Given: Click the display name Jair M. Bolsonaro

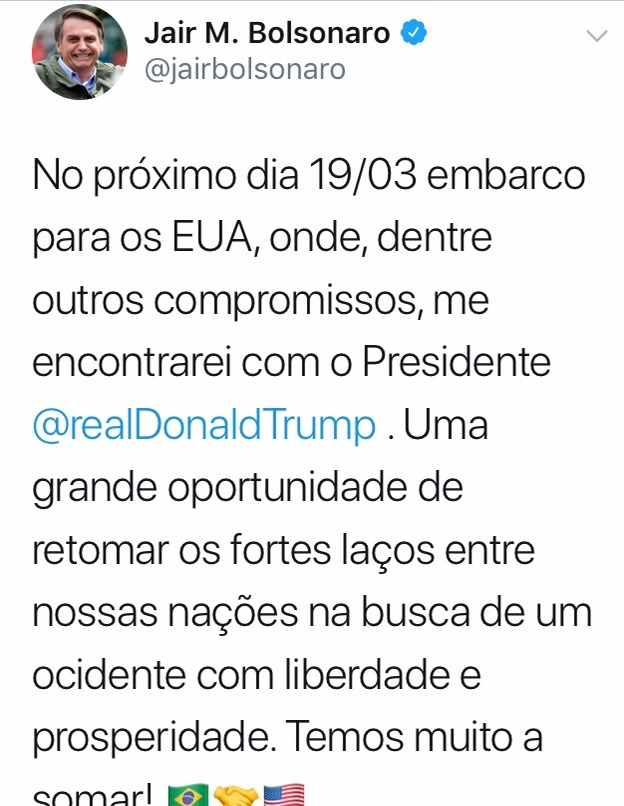Looking at the screenshot, I should point(267,33).
